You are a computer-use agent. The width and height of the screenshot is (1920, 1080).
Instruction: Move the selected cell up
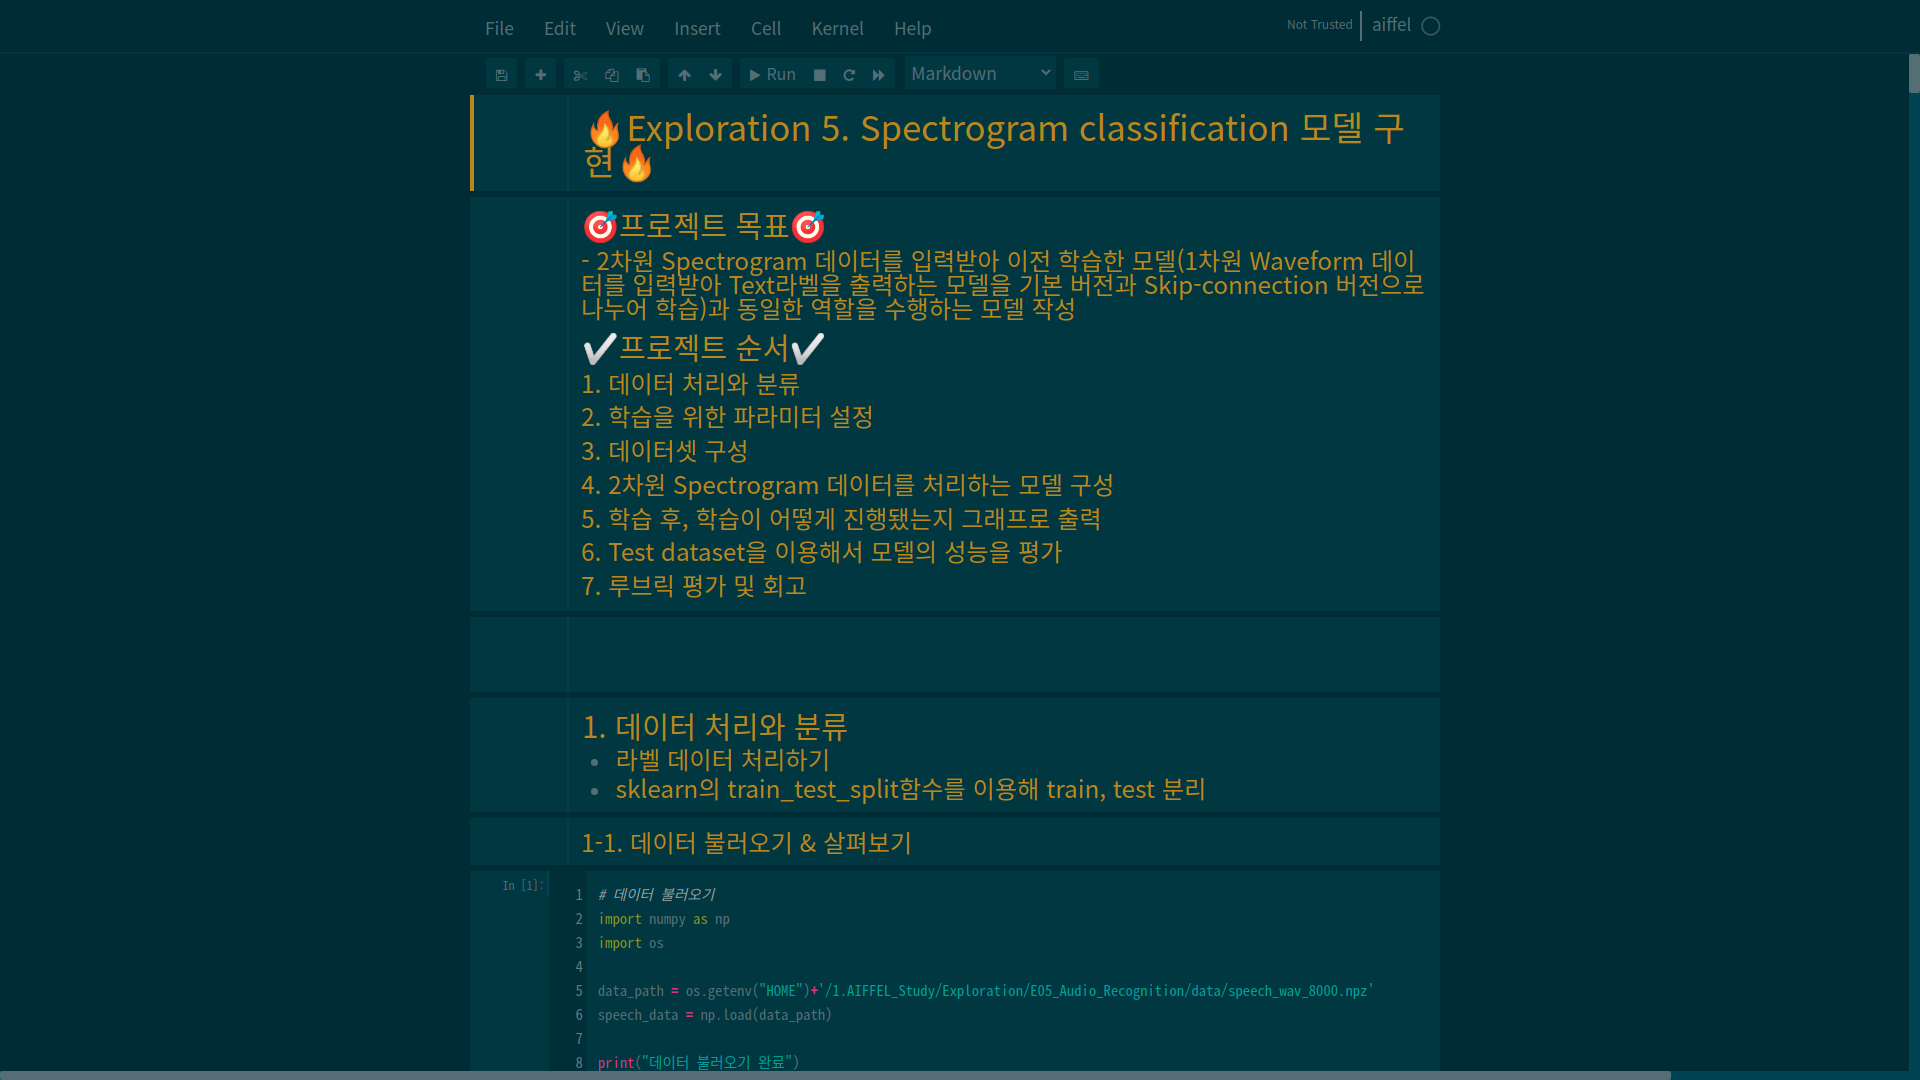[684, 75]
